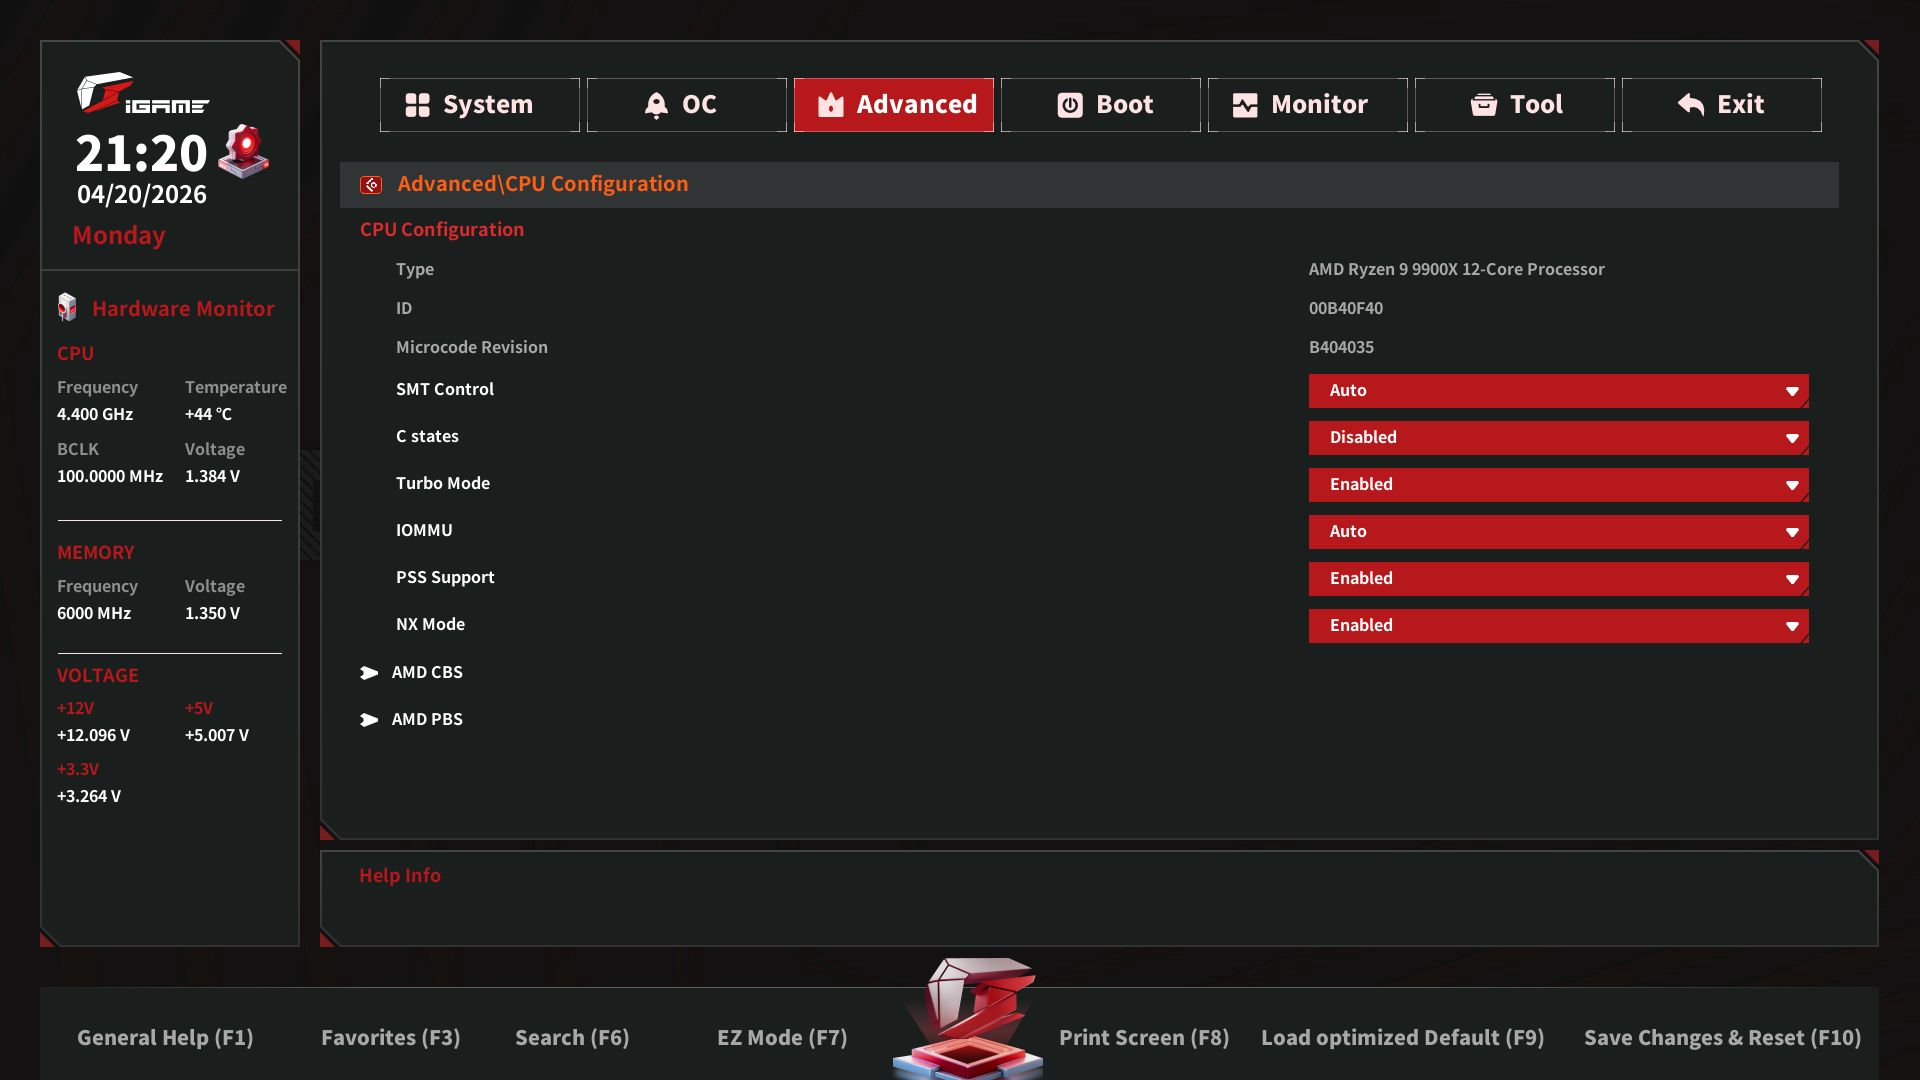This screenshot has width=1920, height=1080.
Task: Select the Advanced tab
Action: pos(894,105)
